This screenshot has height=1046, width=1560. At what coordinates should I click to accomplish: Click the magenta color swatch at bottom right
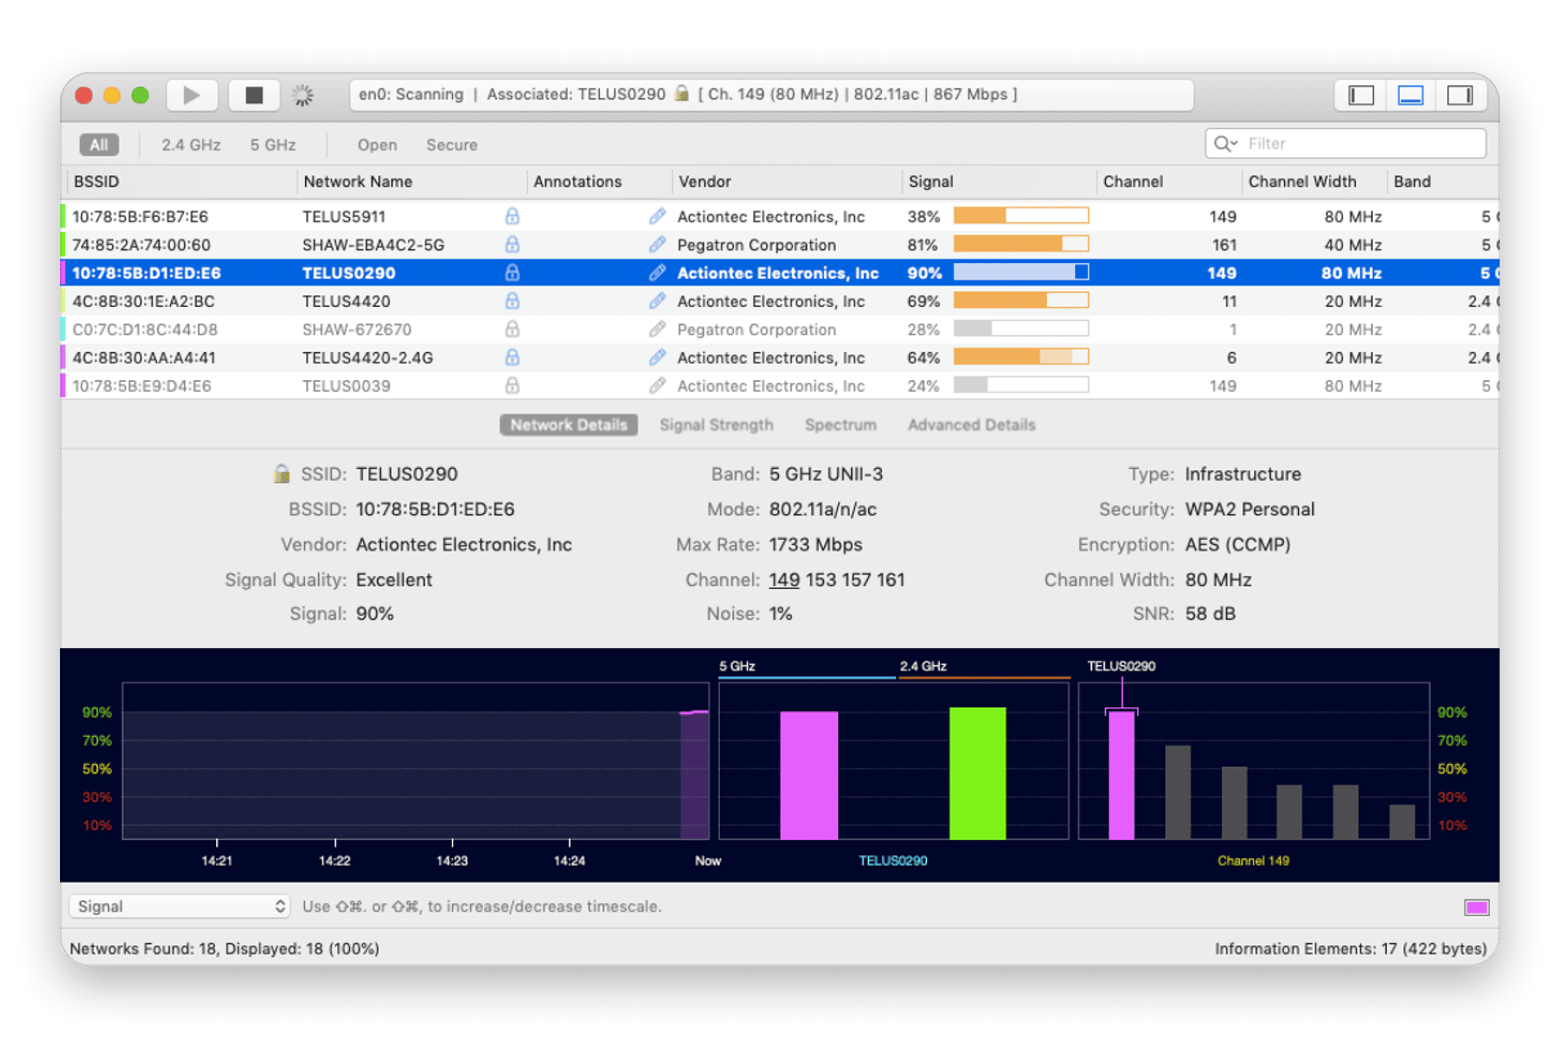[1476, 907]
